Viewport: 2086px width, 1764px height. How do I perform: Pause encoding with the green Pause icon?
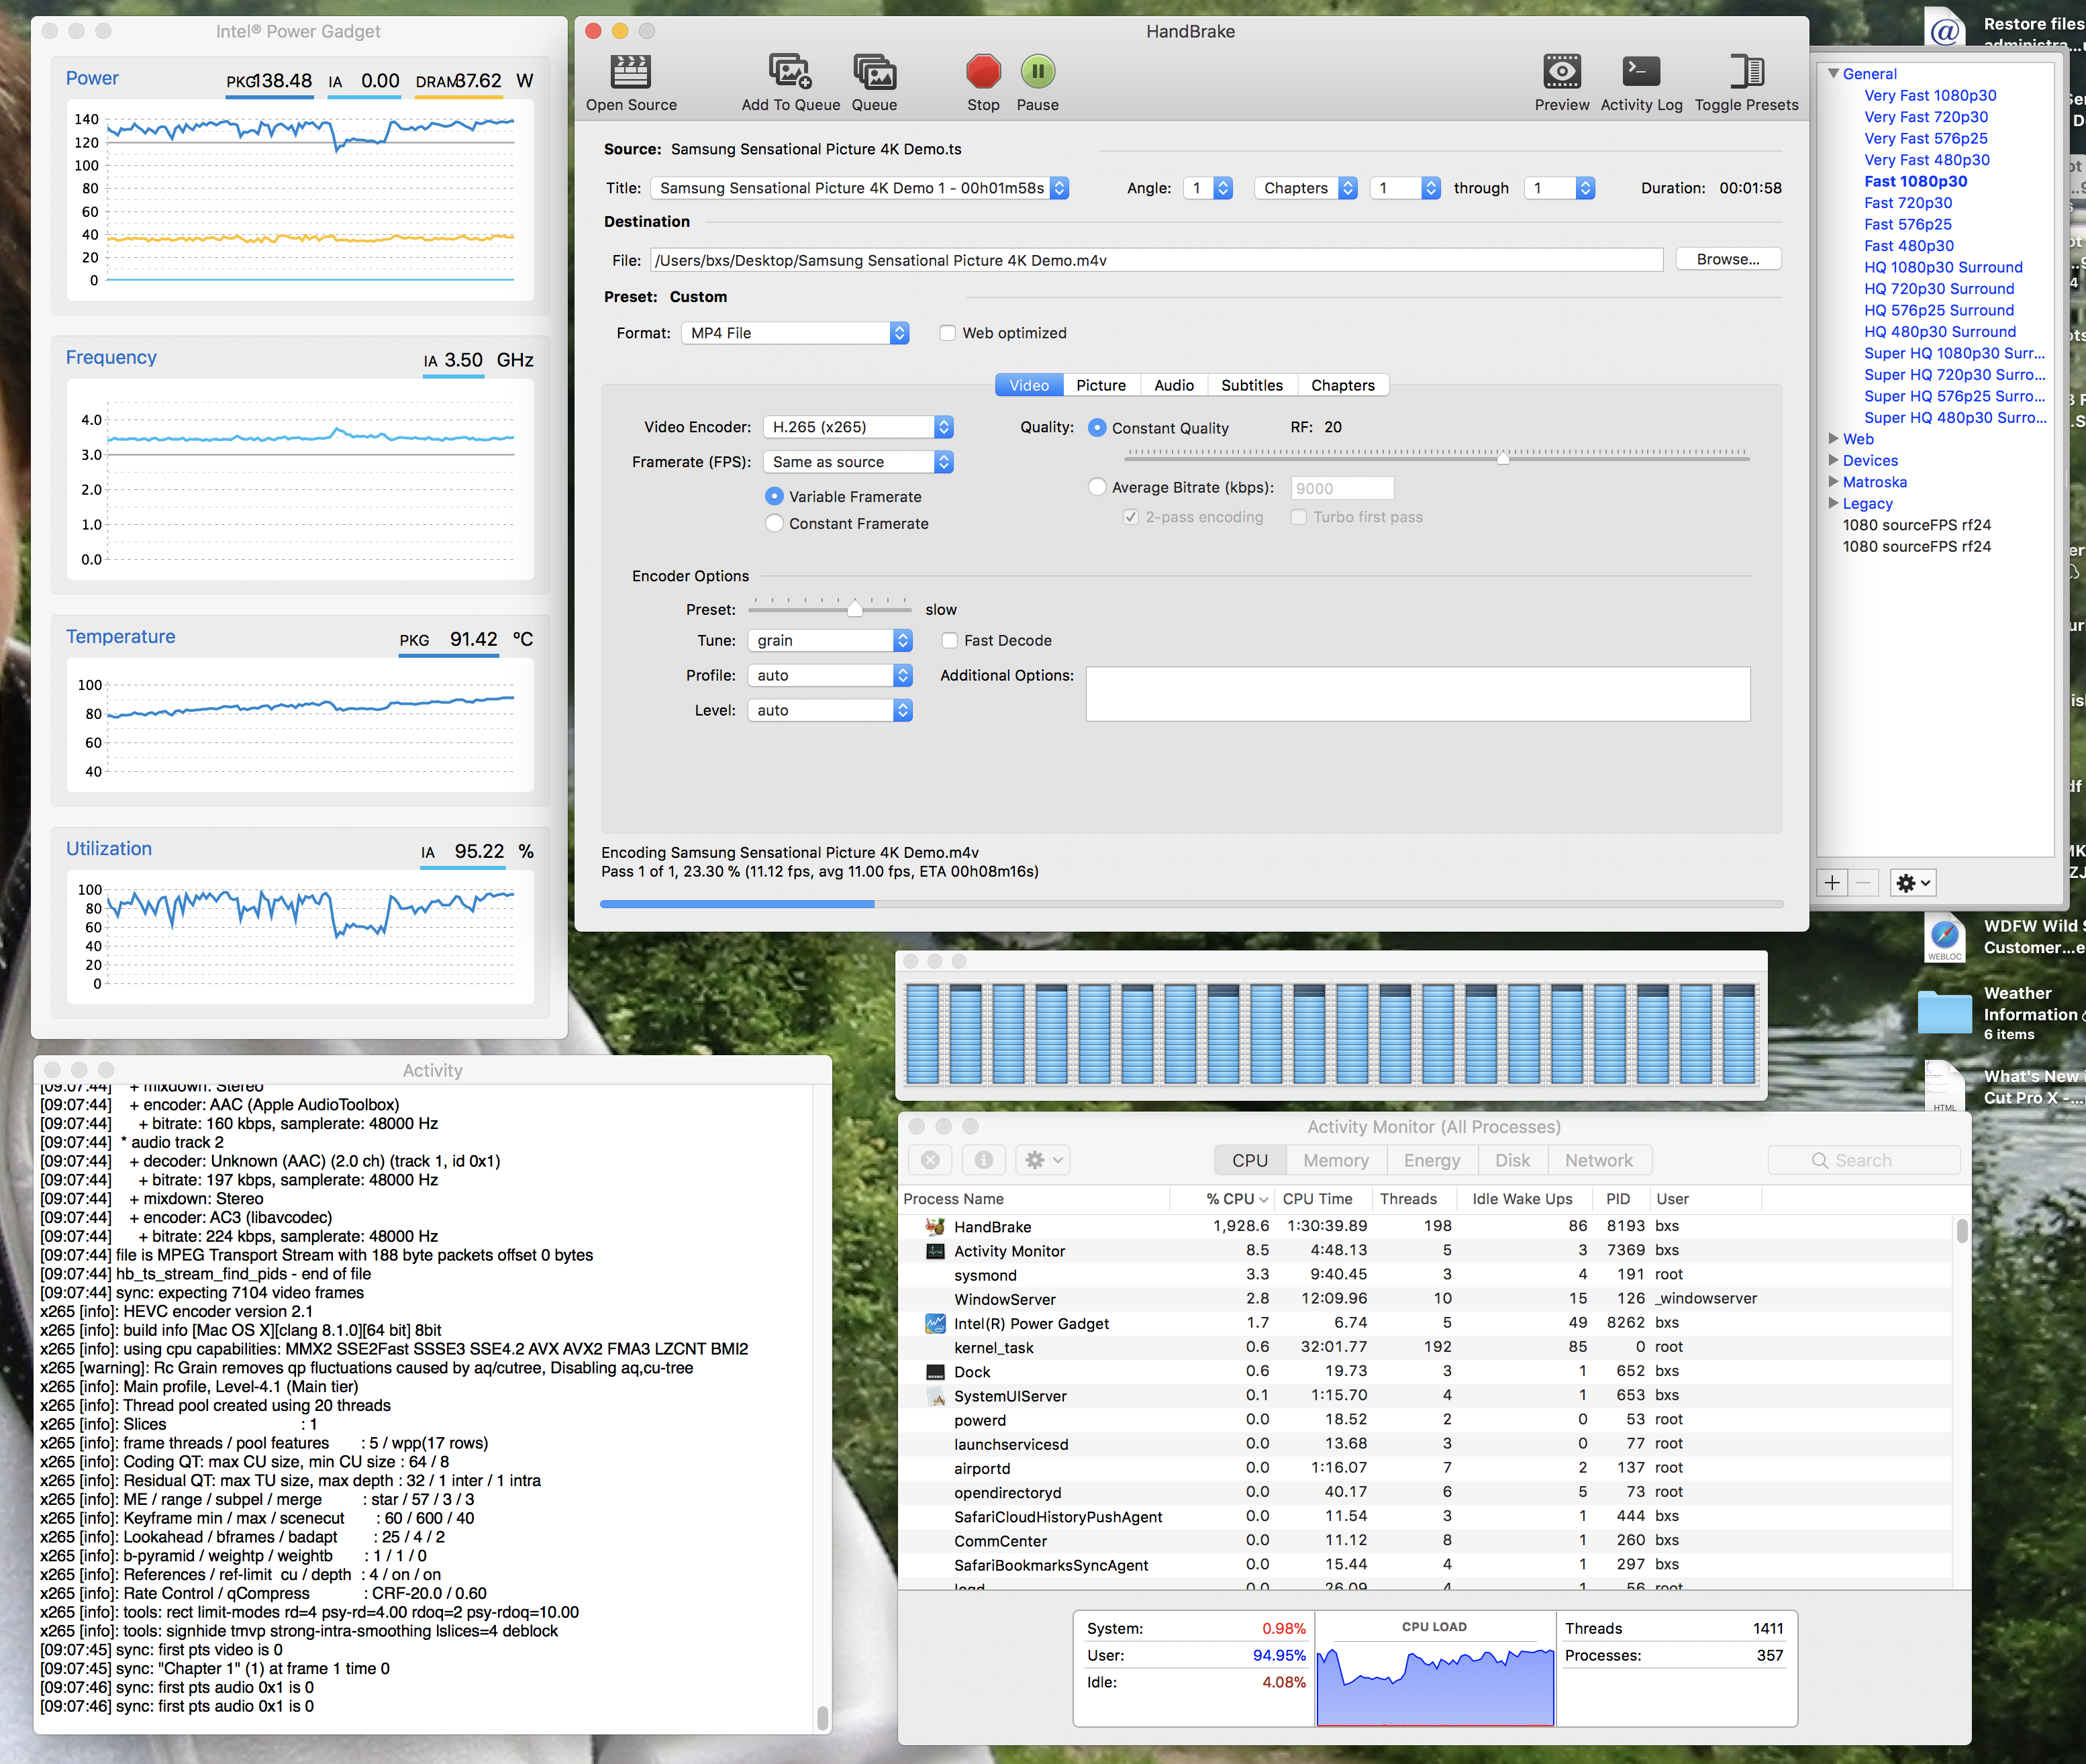pos(1038,72)
